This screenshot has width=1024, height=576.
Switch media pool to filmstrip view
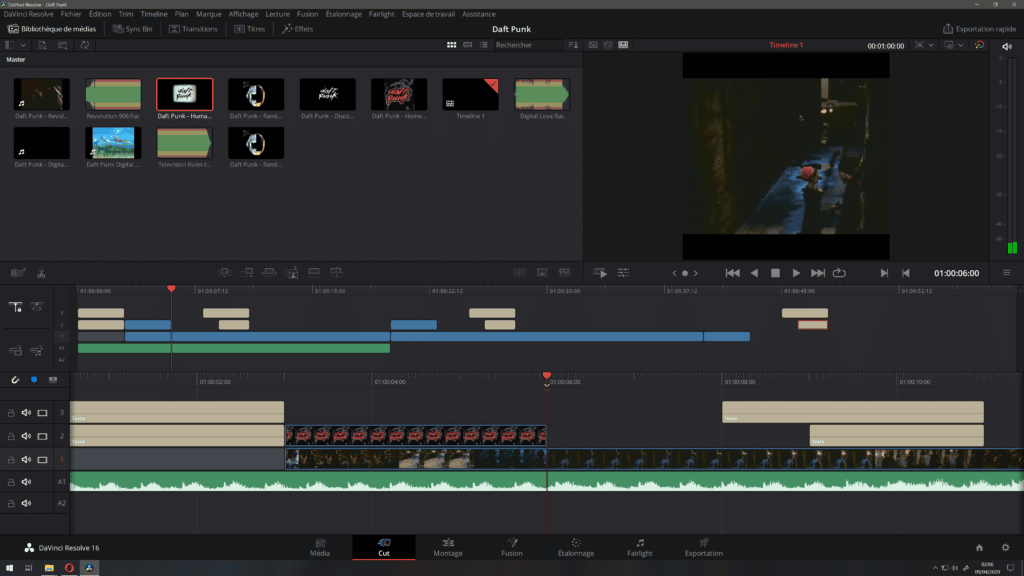tap(468, 45)
